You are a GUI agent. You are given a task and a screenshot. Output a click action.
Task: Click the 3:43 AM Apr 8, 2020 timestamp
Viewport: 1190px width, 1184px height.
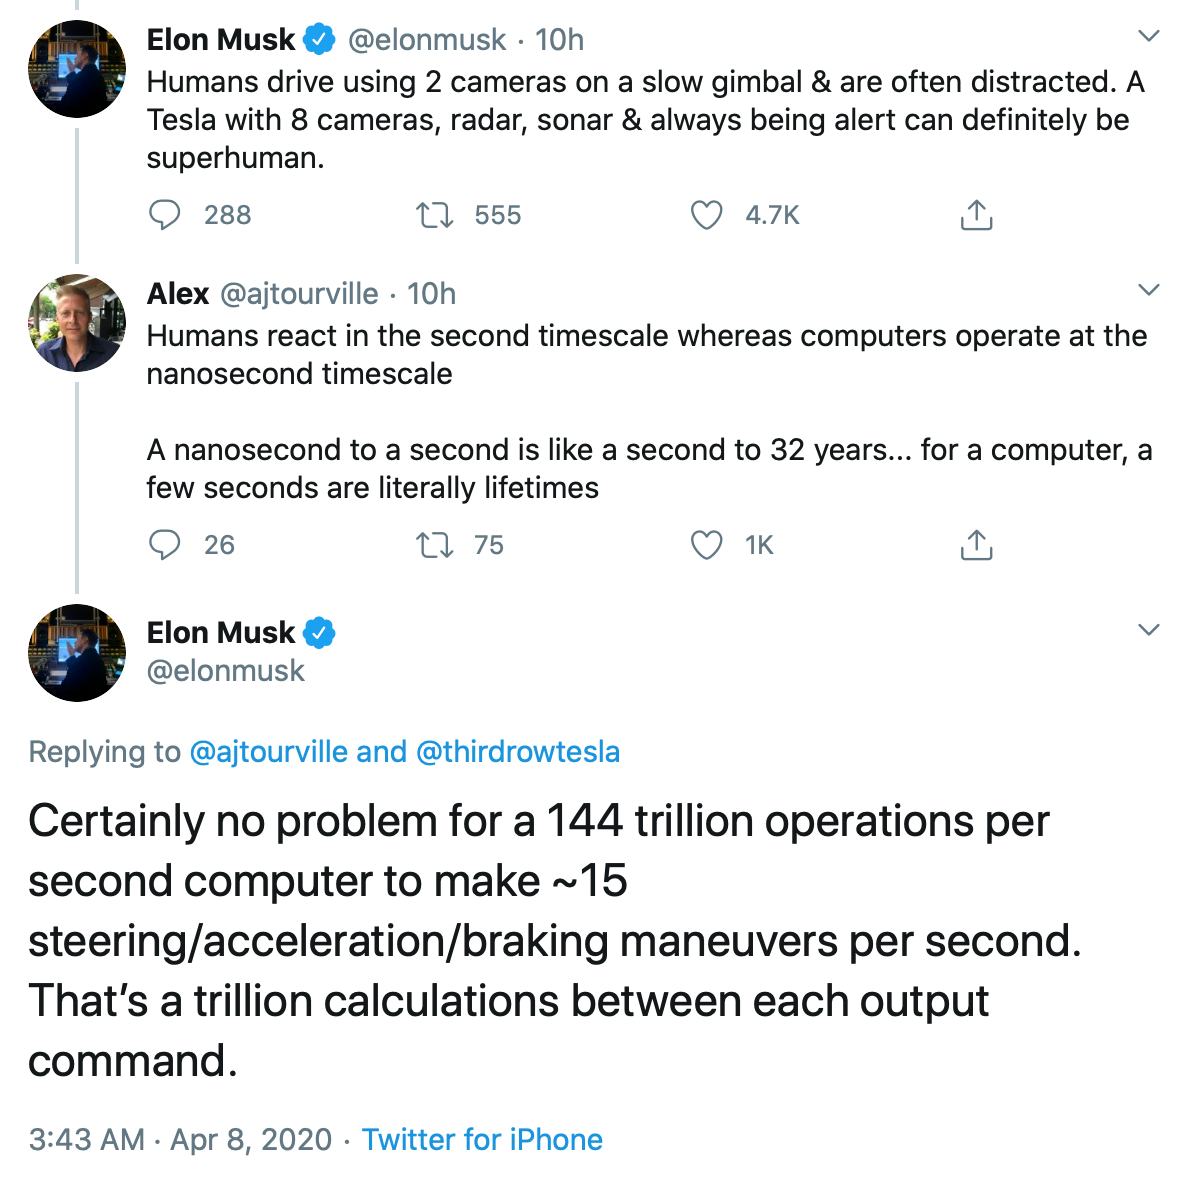pos(180,1140)
